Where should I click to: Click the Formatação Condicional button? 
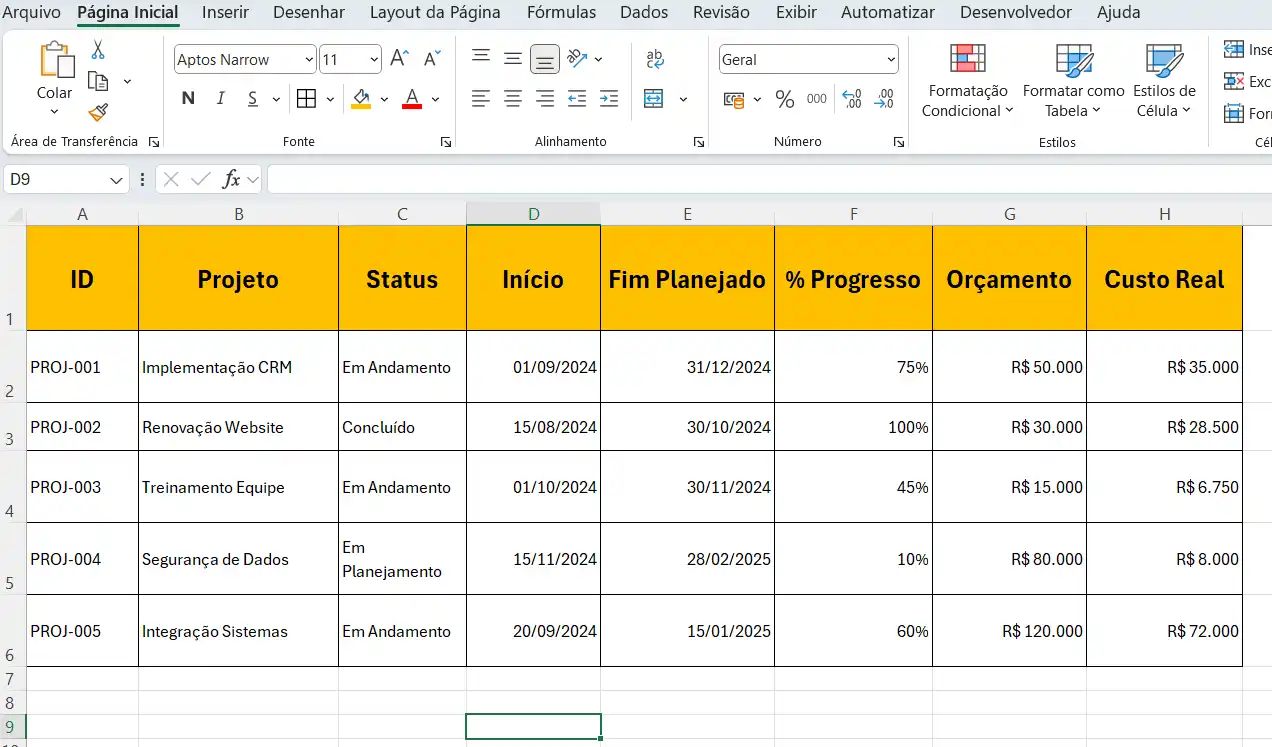[x=967, y=80]
